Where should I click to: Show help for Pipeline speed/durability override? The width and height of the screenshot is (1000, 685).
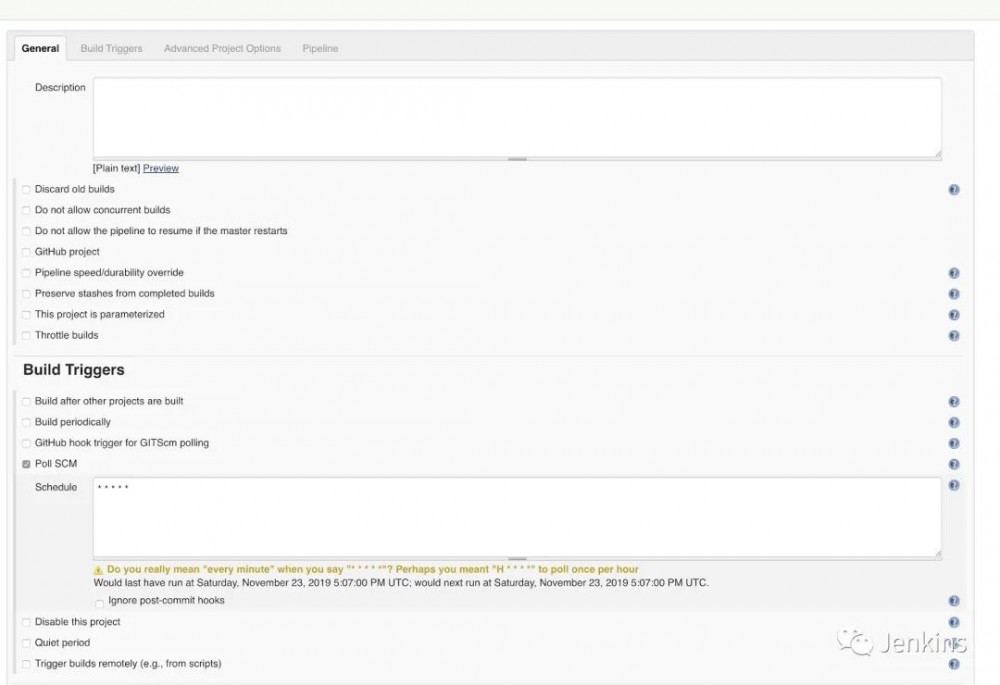pos(954,273)
